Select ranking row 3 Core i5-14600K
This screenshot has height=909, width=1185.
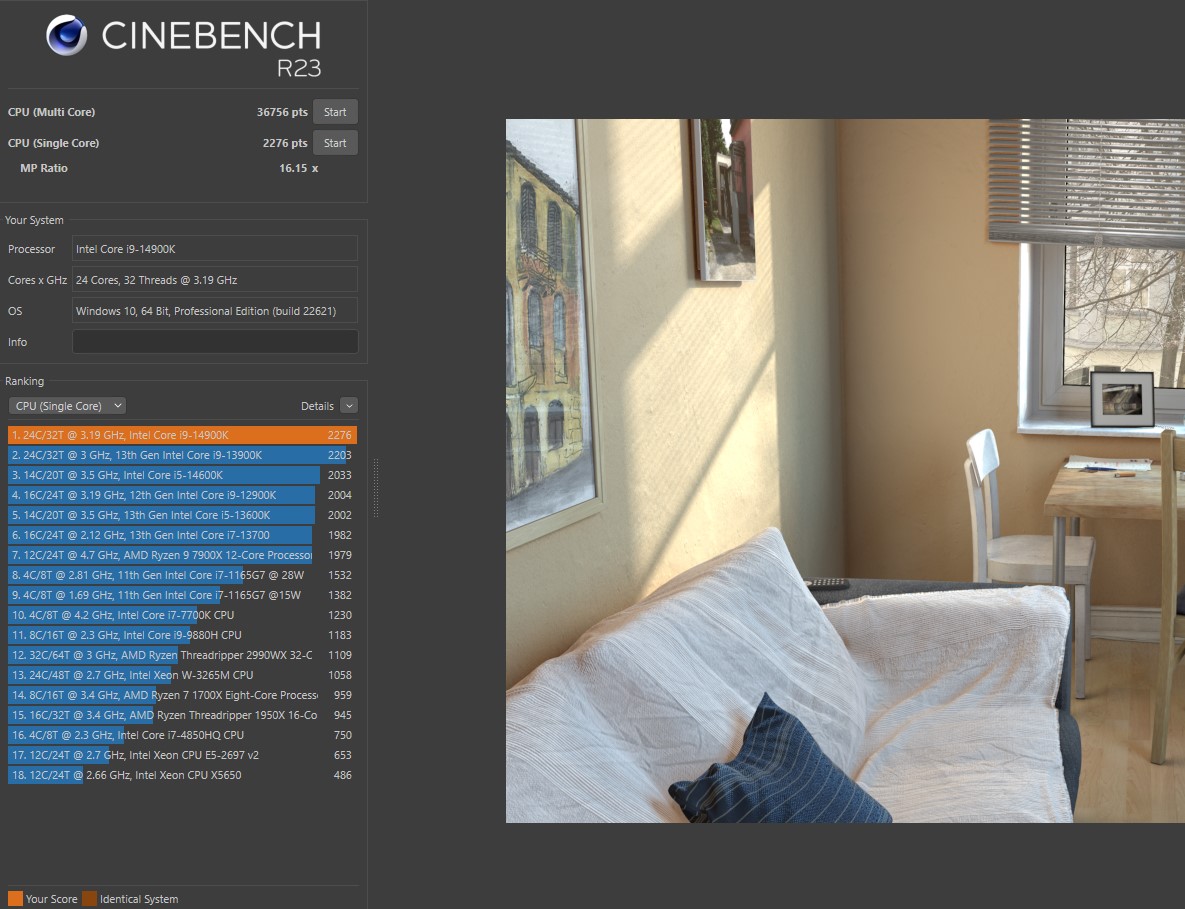coord(182,475)
